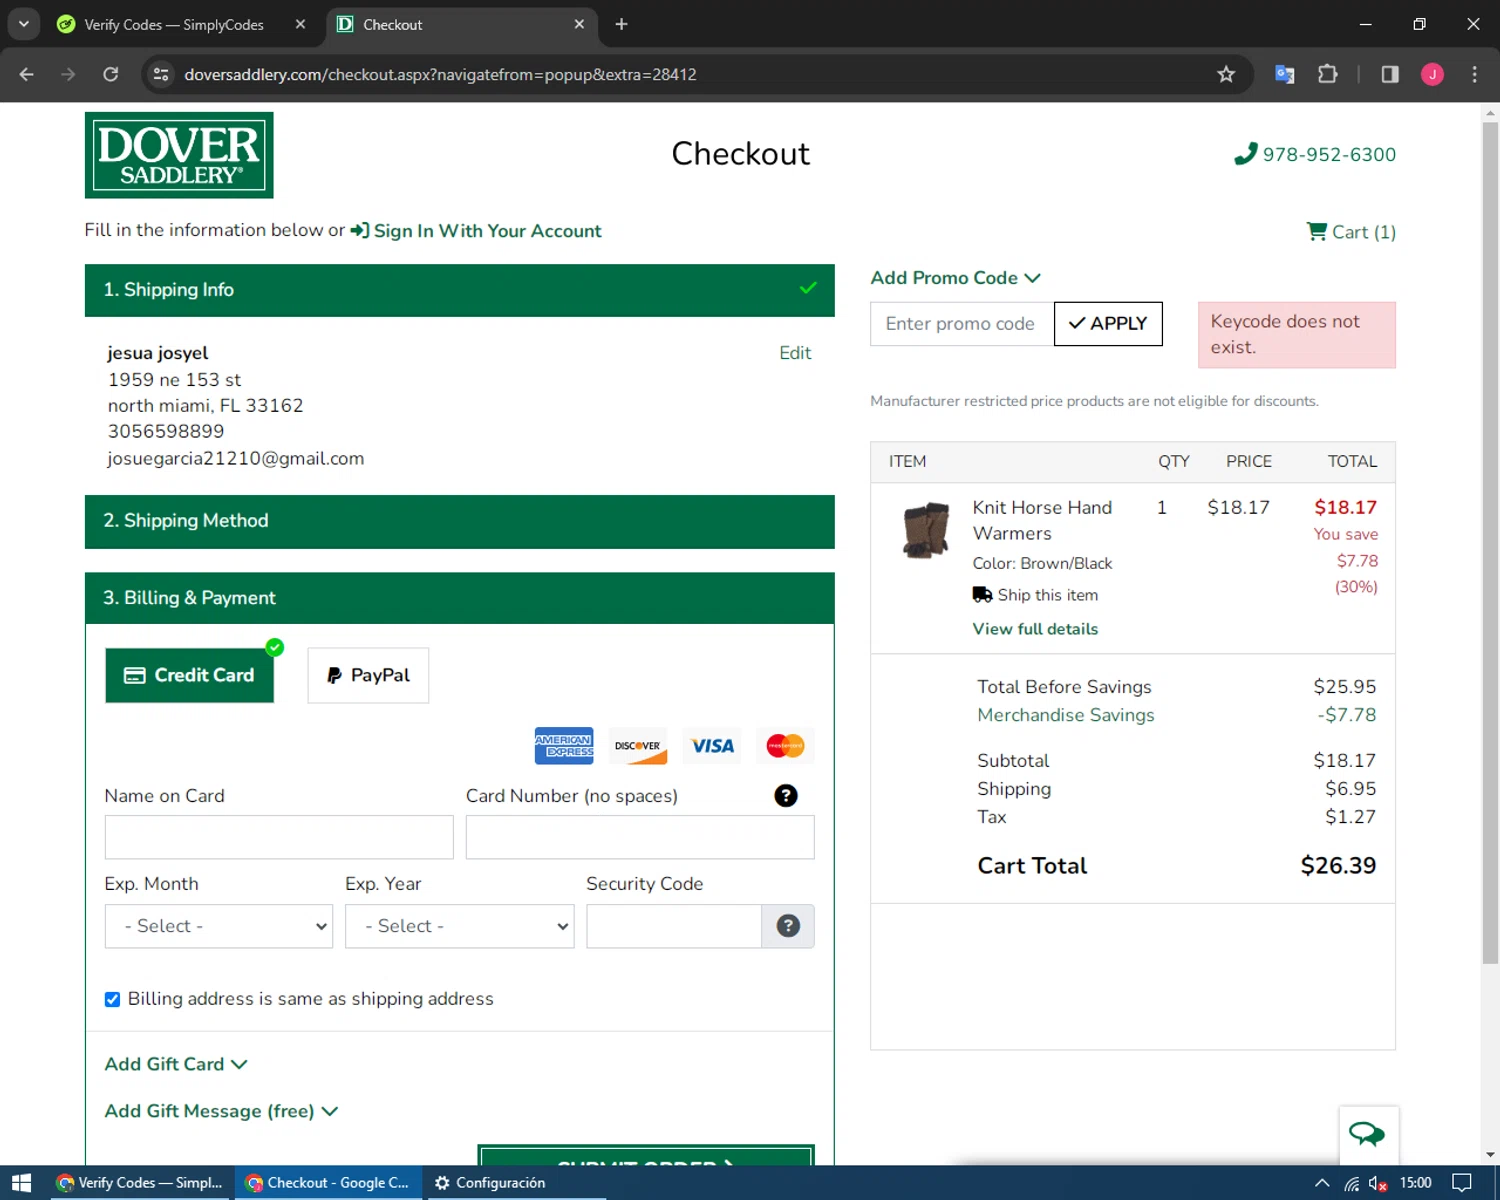Click the Card Number input field
The height and width of the screenshot is (1200, 1500).
click(x=640, y=837)
